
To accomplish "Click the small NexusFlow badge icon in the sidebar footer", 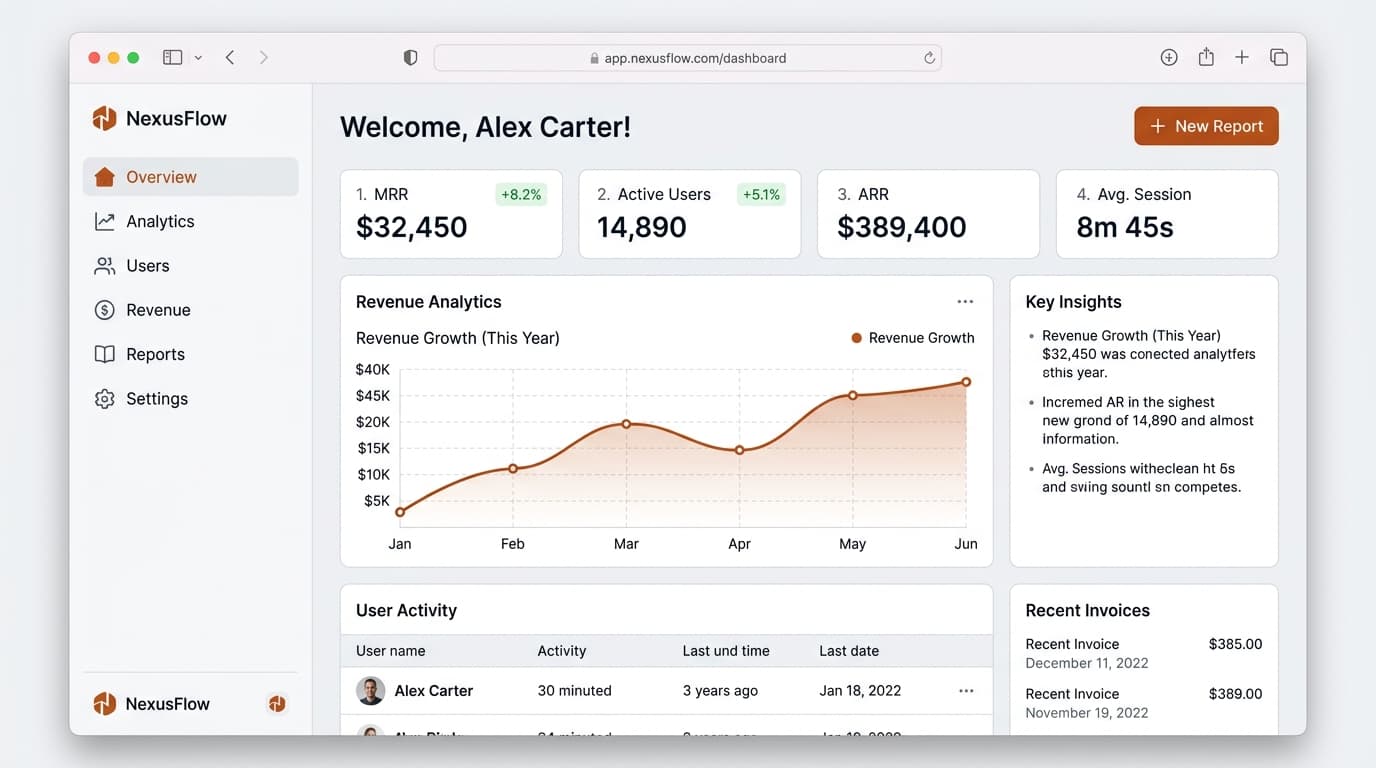I will pyautogui.click(x=277, y=704).
